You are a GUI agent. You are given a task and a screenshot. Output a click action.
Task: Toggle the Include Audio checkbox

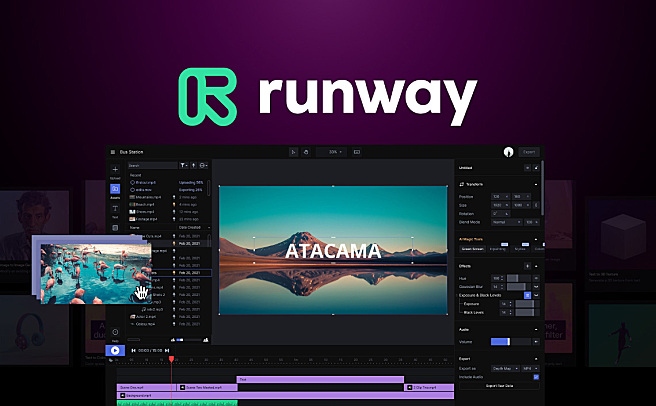tap(536, 377)
